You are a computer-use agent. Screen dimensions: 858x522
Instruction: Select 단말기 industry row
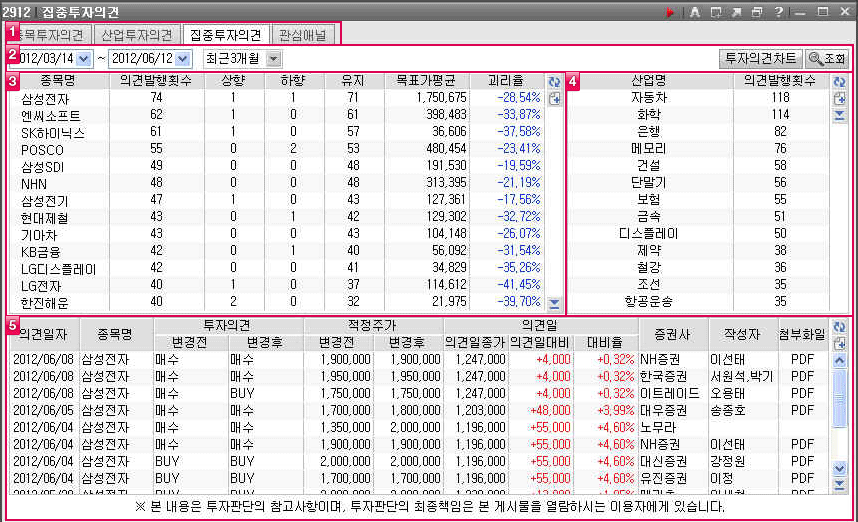pos(698,183)
